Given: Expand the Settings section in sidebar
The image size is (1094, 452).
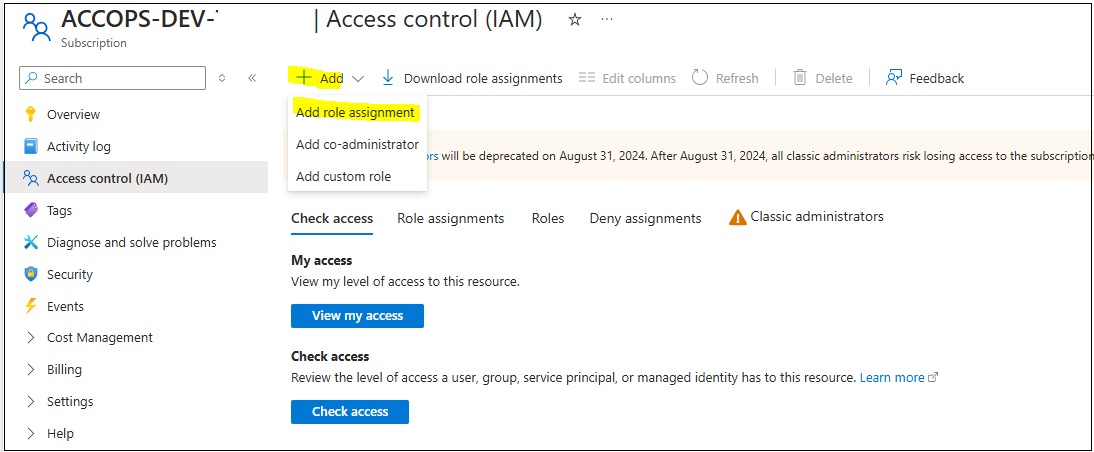Looking at the screenshot, I should pyautogui.click(x=30, y=402).
